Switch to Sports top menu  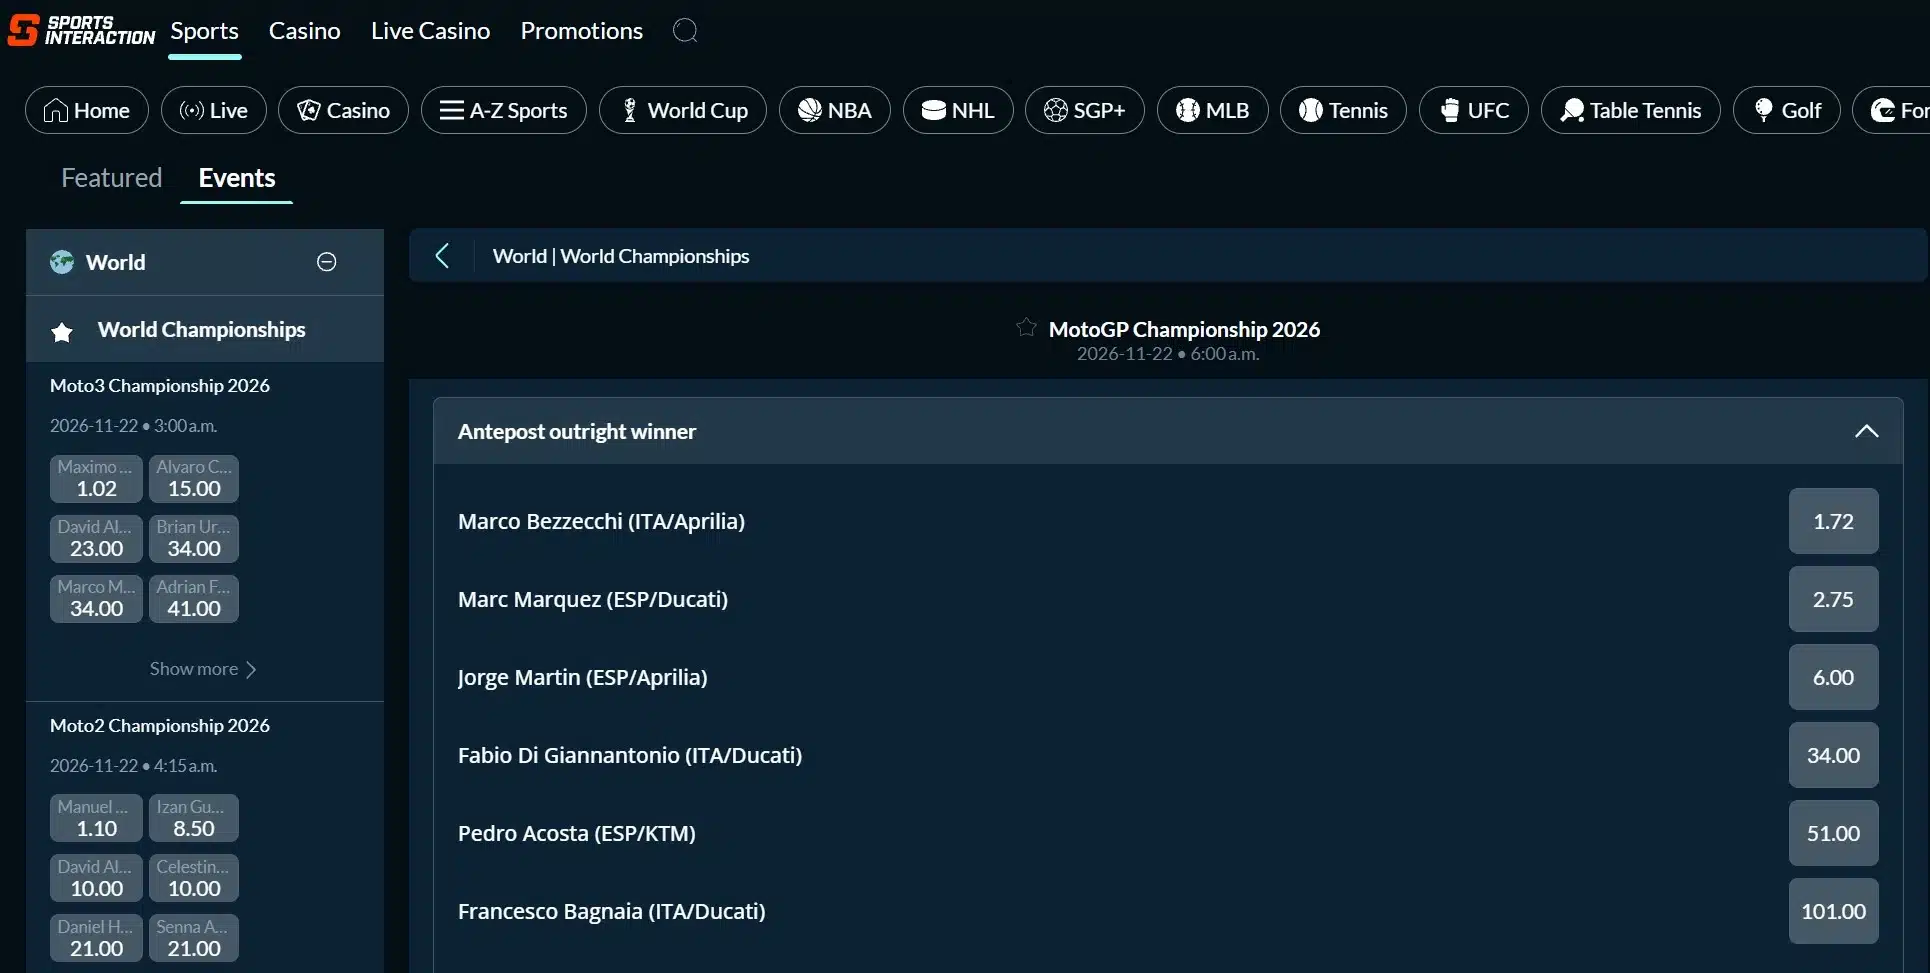[x=204, y=31]
